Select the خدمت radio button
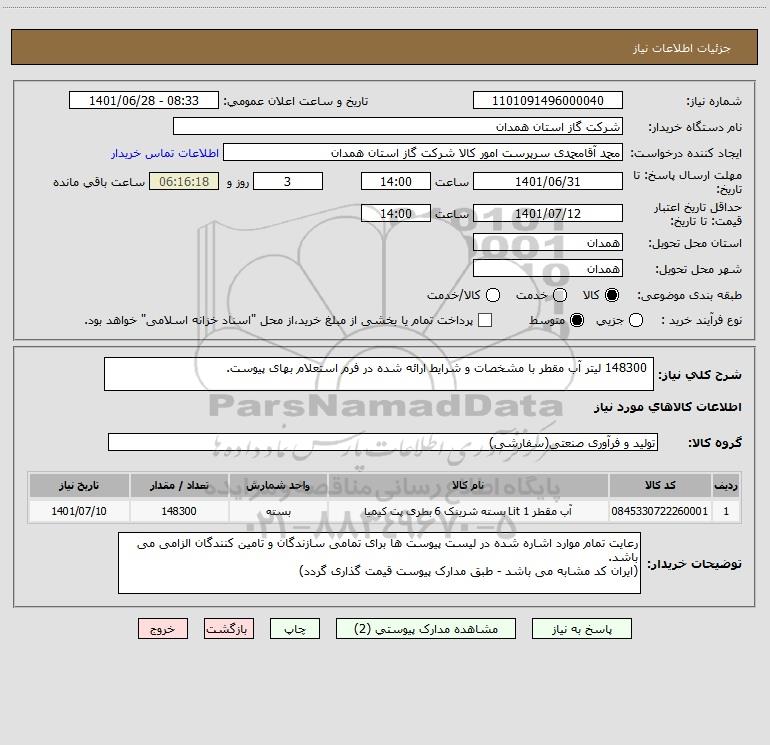Screen dimensions: 770x745 click(x=560, y=295)
